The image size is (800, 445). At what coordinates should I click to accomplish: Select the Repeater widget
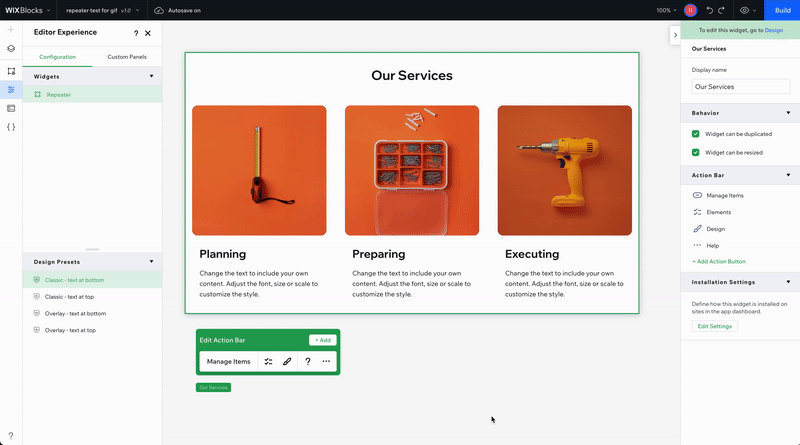92,94
